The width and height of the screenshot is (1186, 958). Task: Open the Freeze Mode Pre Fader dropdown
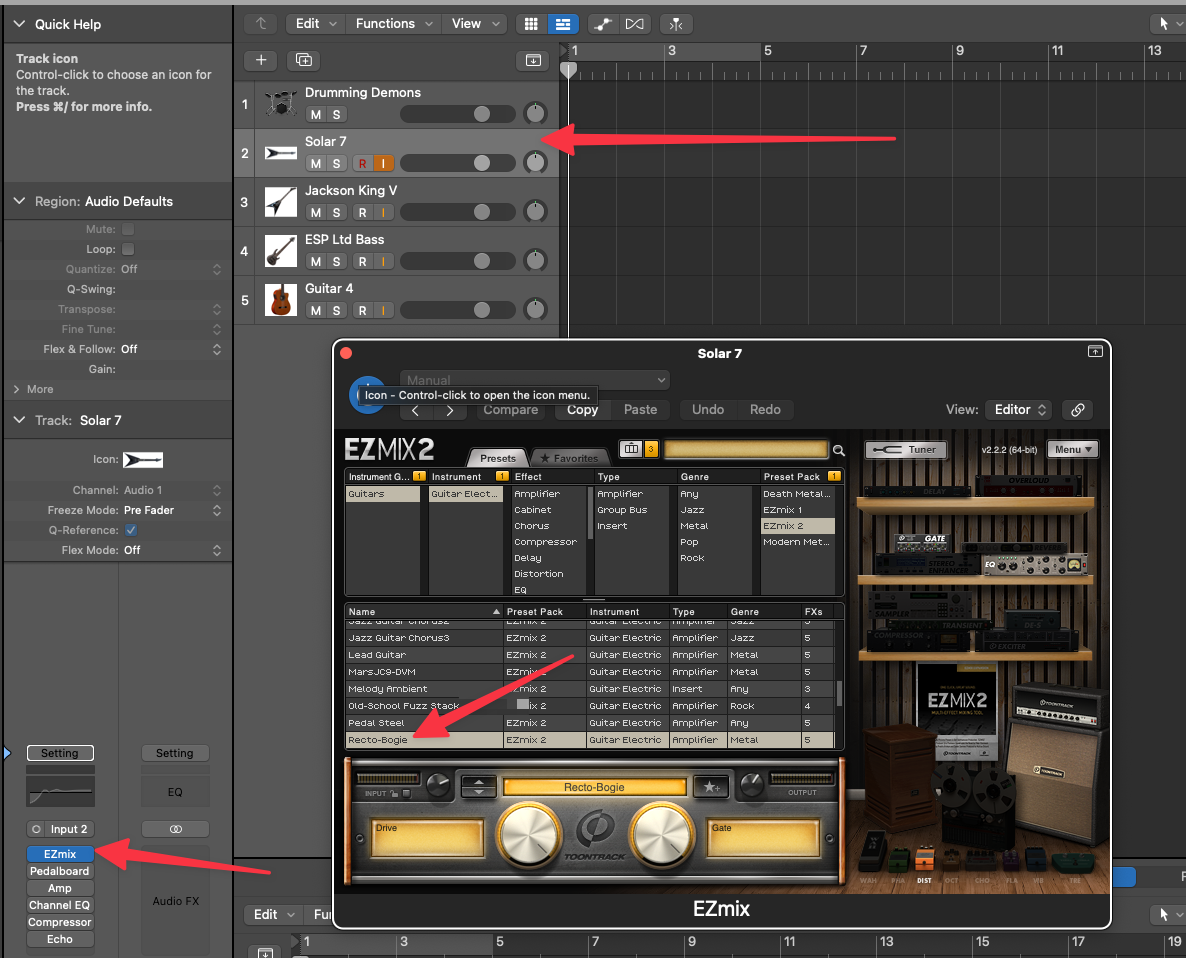click(x=170, y=510)
